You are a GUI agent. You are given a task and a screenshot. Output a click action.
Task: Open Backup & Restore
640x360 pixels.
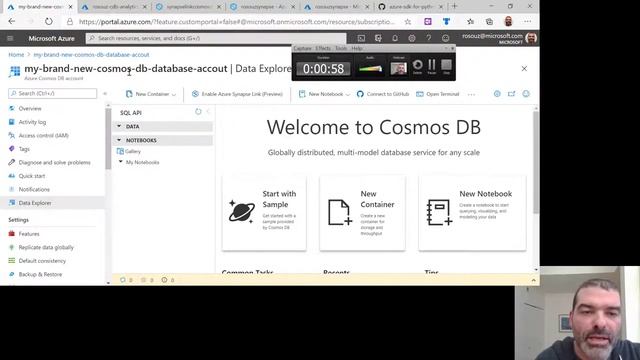pos(40,274)
